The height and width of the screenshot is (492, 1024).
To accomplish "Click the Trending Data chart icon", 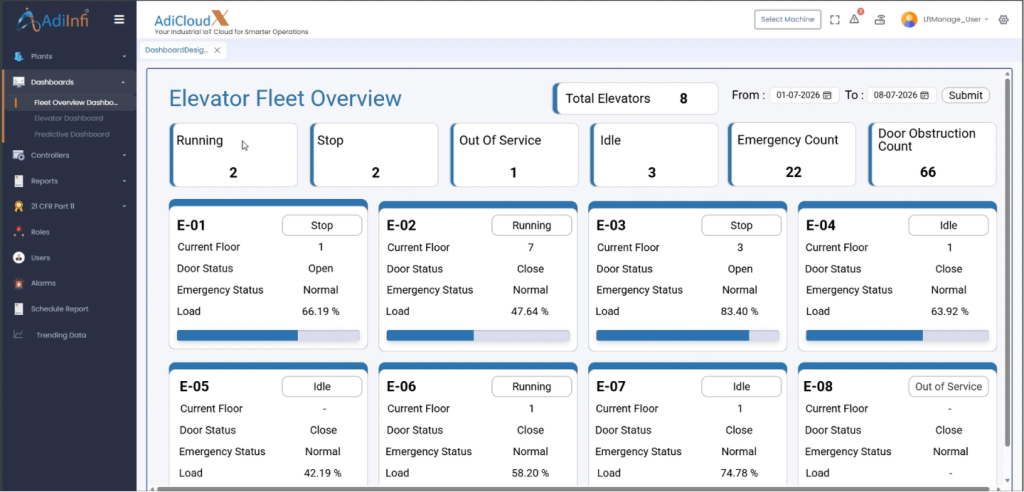I will (18, 335).
